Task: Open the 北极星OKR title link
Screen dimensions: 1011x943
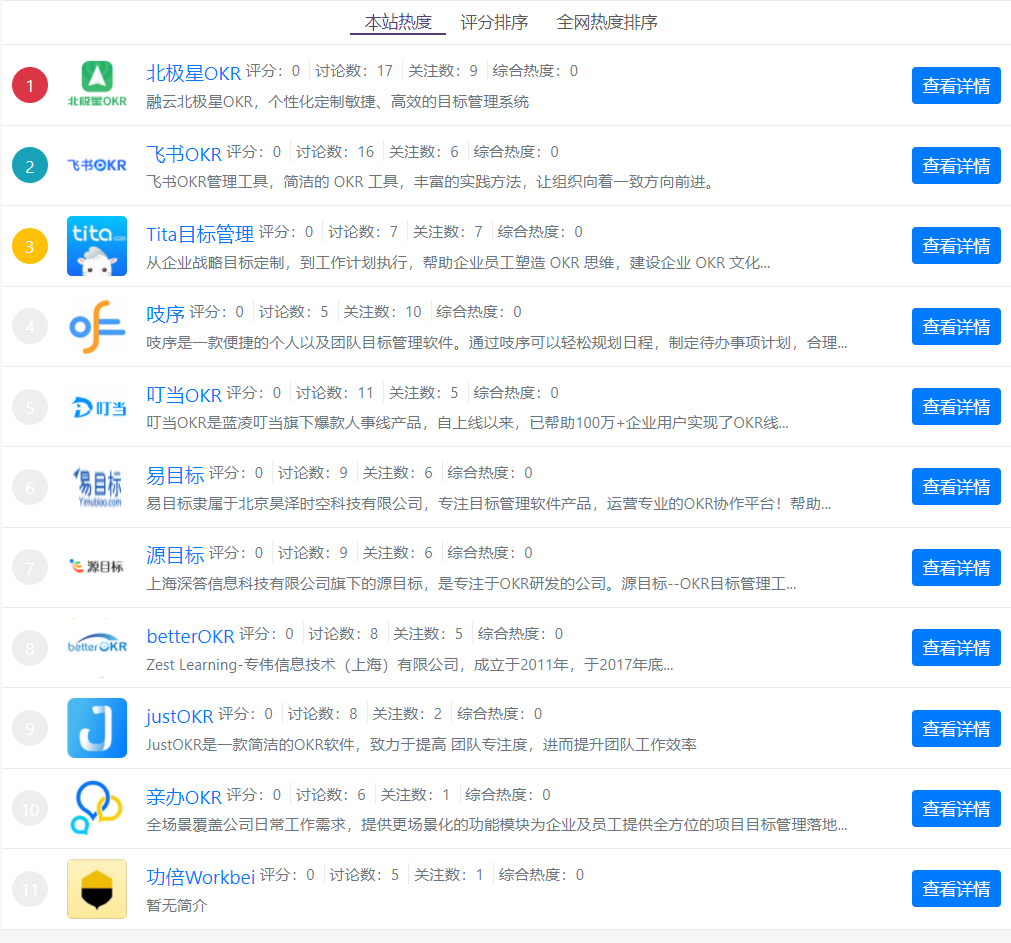Action: coord(193,73)
